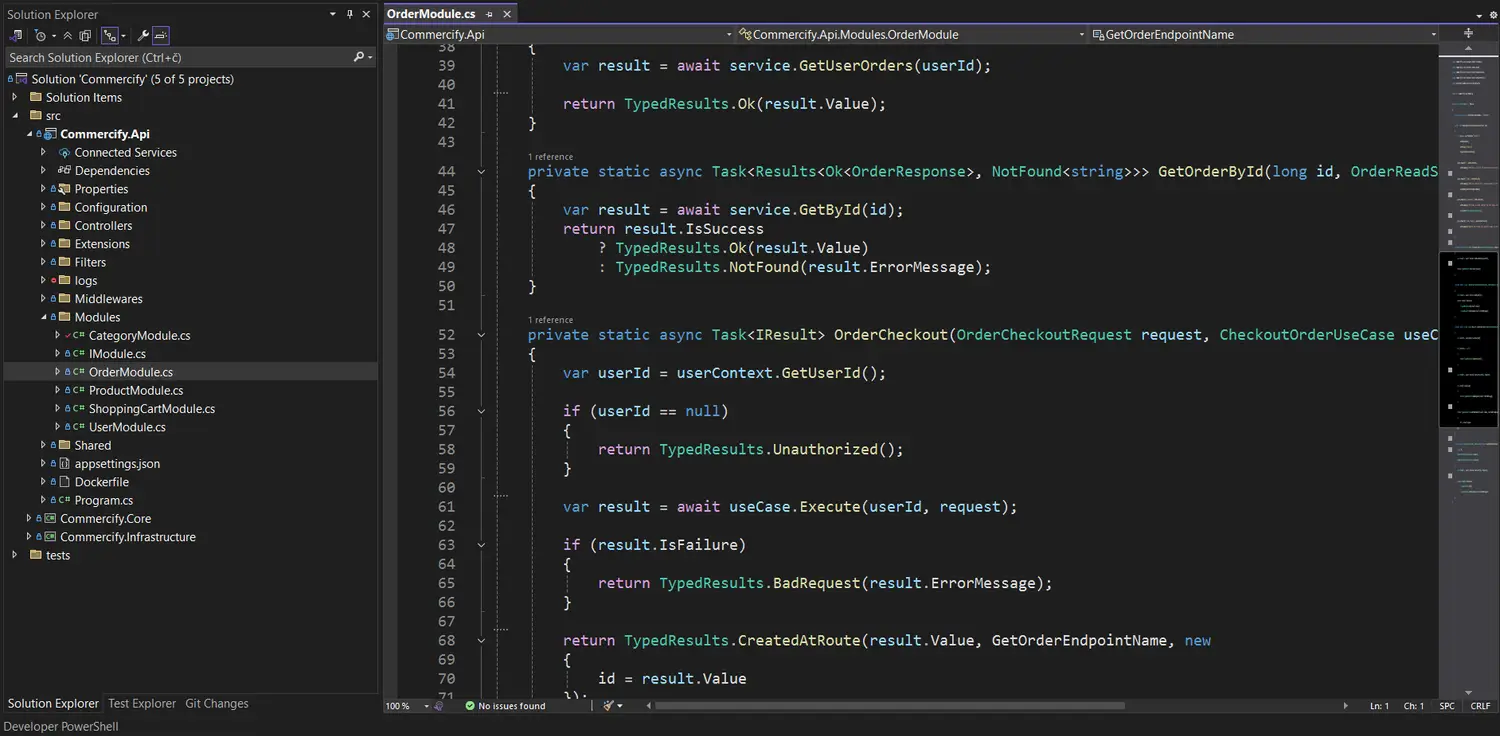Screen dimensions: 1500x736
Task: Click the Pending Changes Filter clock icon
Action: pyautogui.click(x=41, y=36)
